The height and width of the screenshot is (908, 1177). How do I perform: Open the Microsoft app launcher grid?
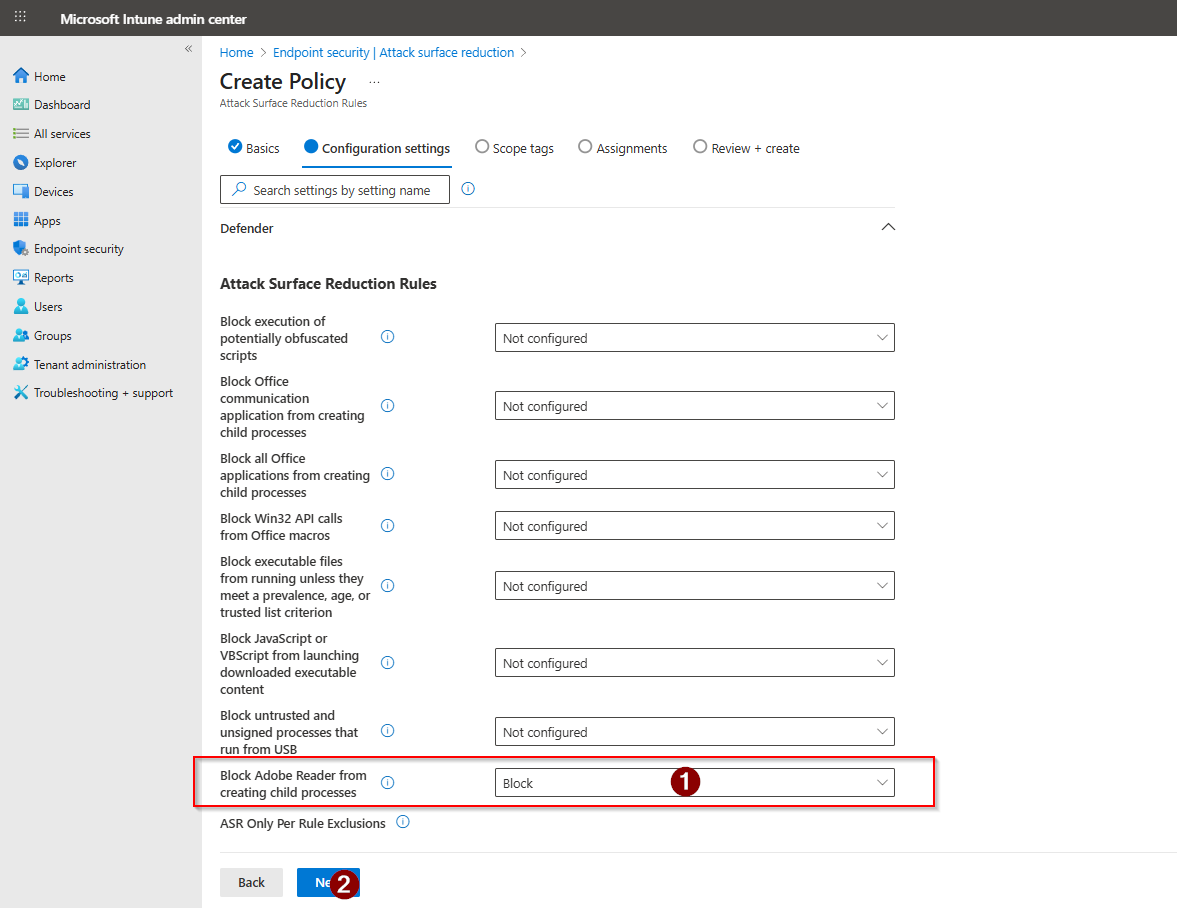point(19,17)
